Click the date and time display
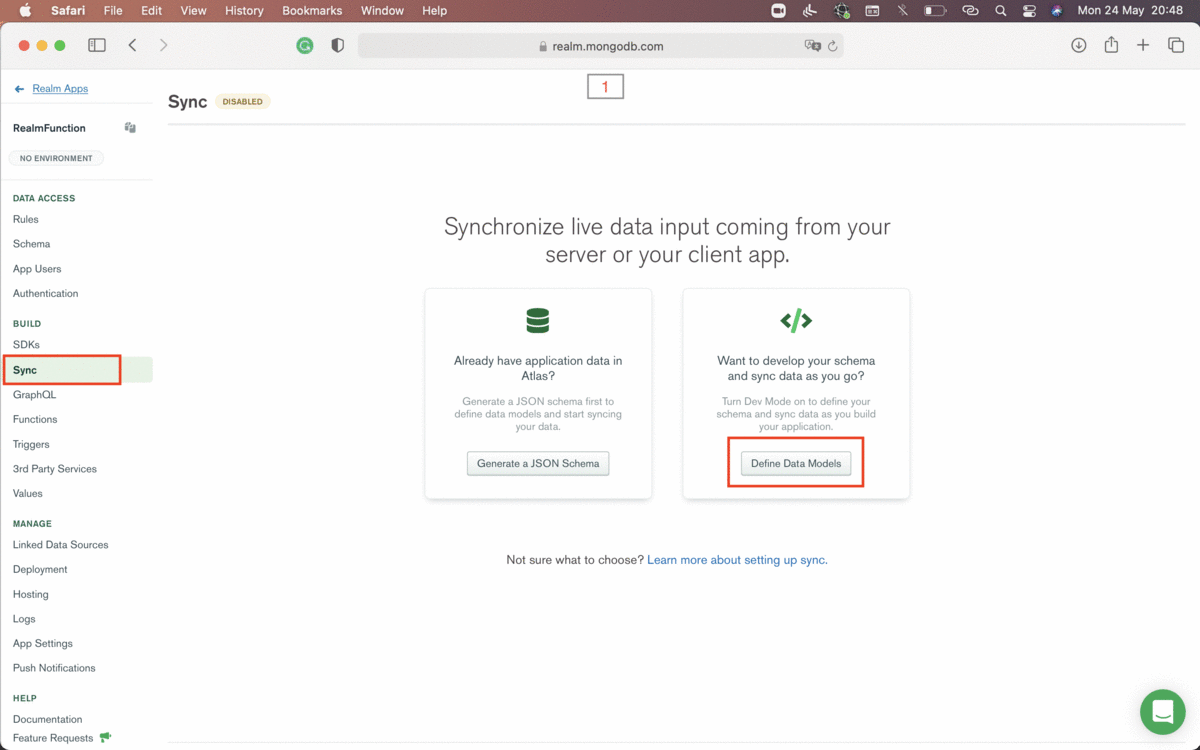Image resolution: width=1200 pixels, height=750 pixels. click(1129, 11)
